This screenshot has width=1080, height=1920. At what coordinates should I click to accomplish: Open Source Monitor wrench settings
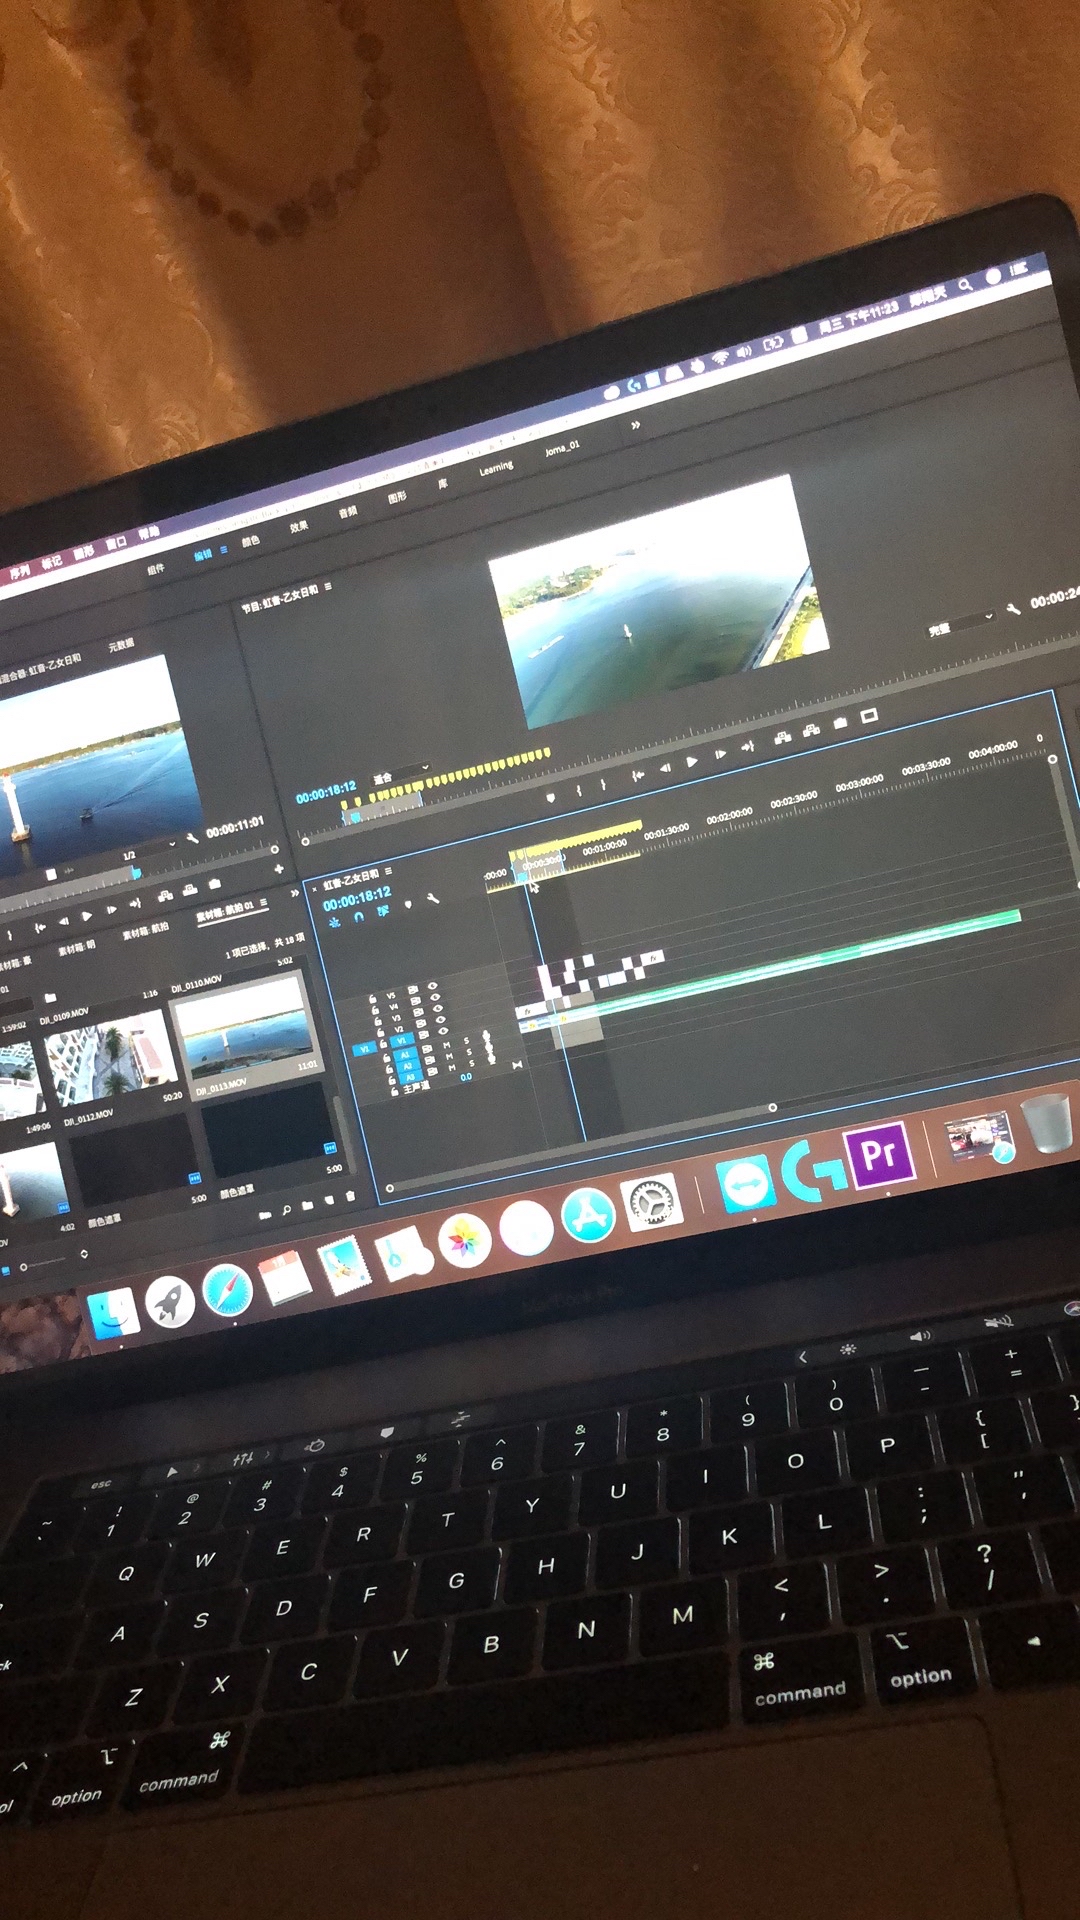(x=192, y=838)
